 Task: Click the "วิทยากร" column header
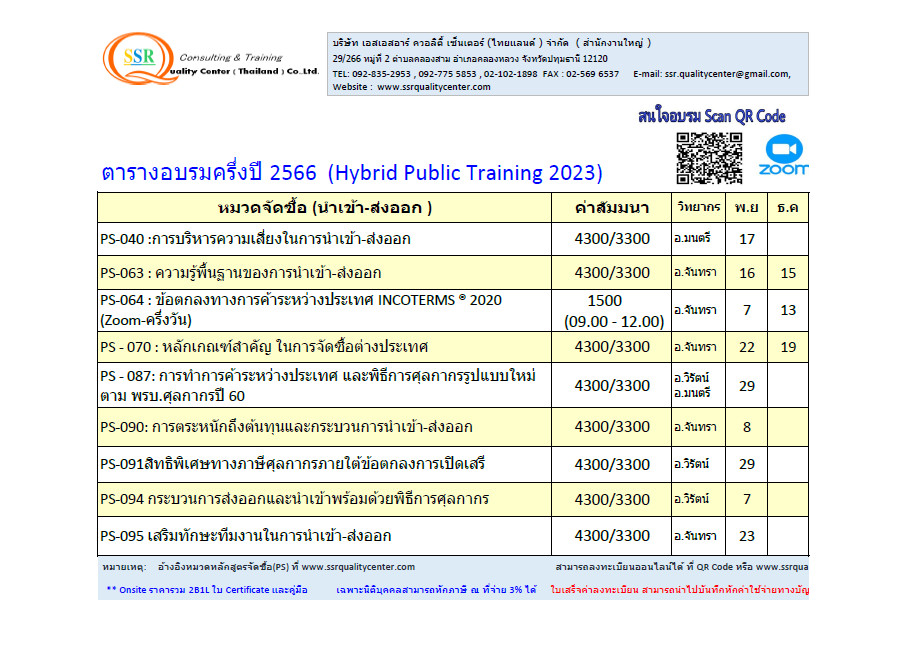tap(698, 207)
